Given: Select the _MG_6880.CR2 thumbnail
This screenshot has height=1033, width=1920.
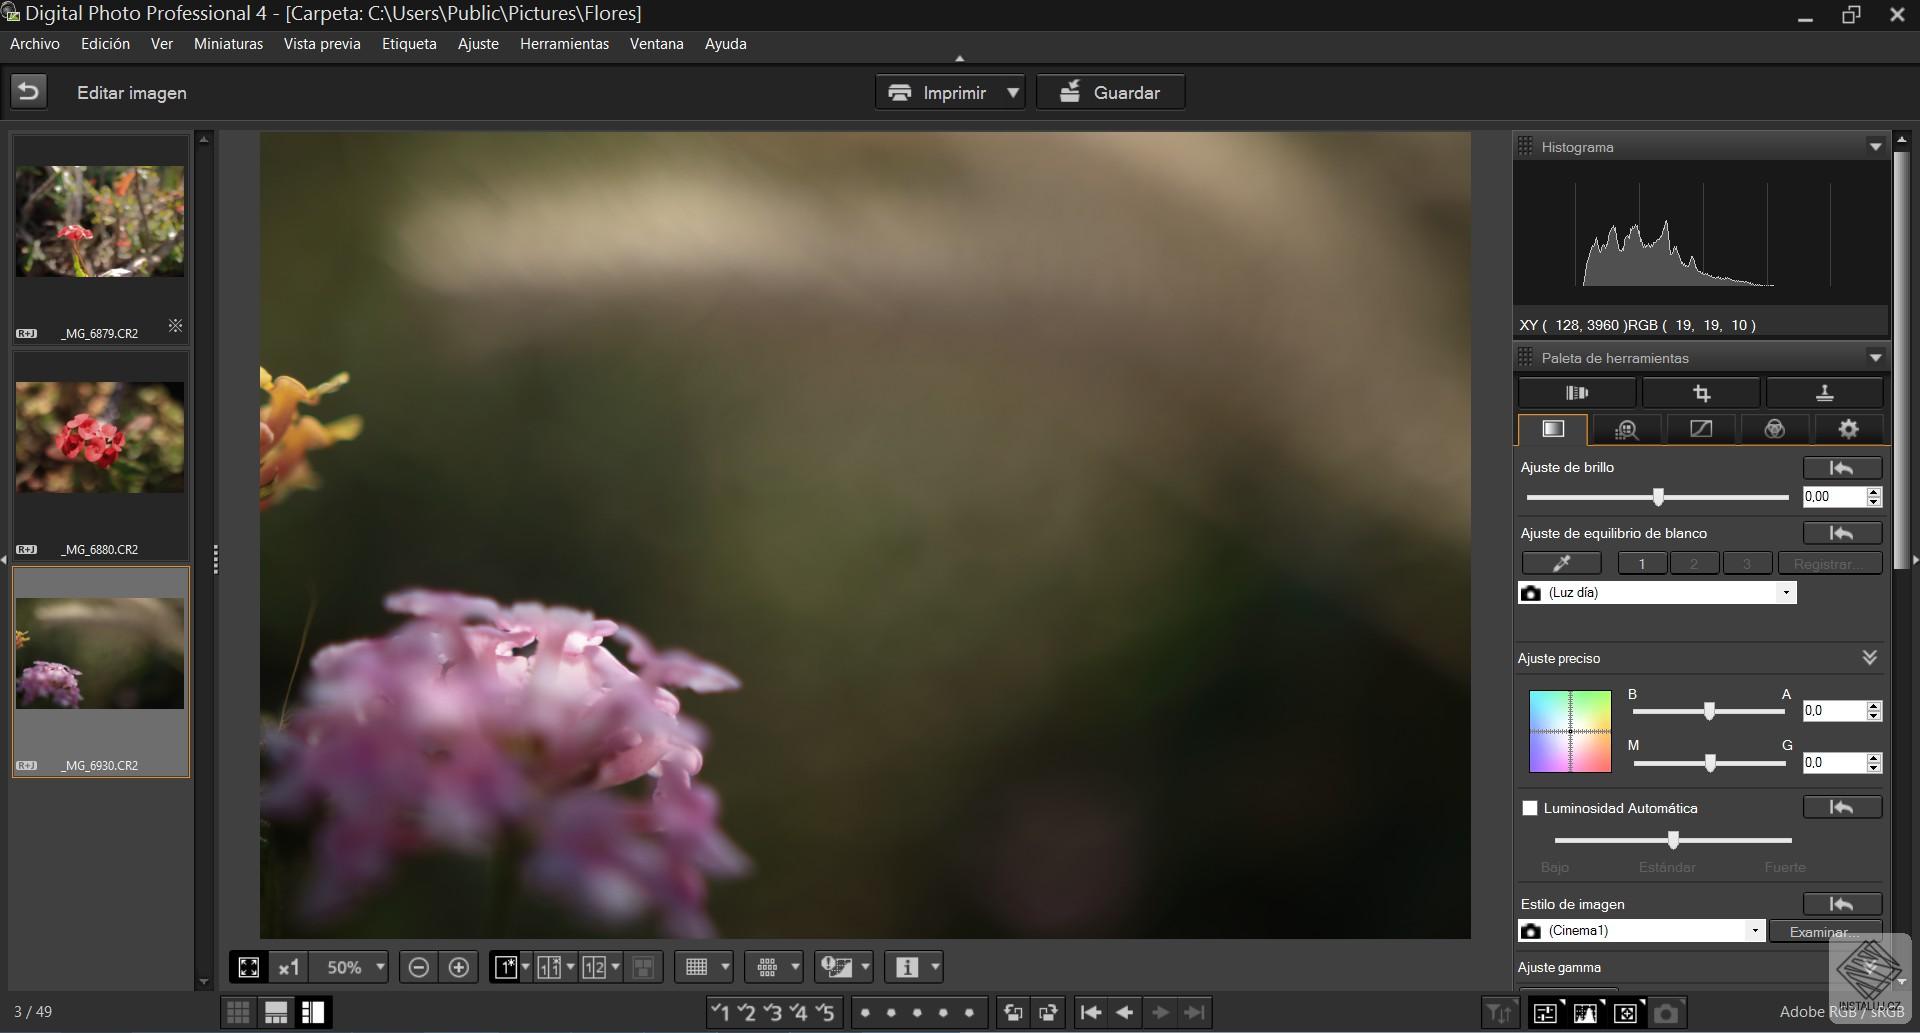Looking at the screenshot, I should pos(100,437).
